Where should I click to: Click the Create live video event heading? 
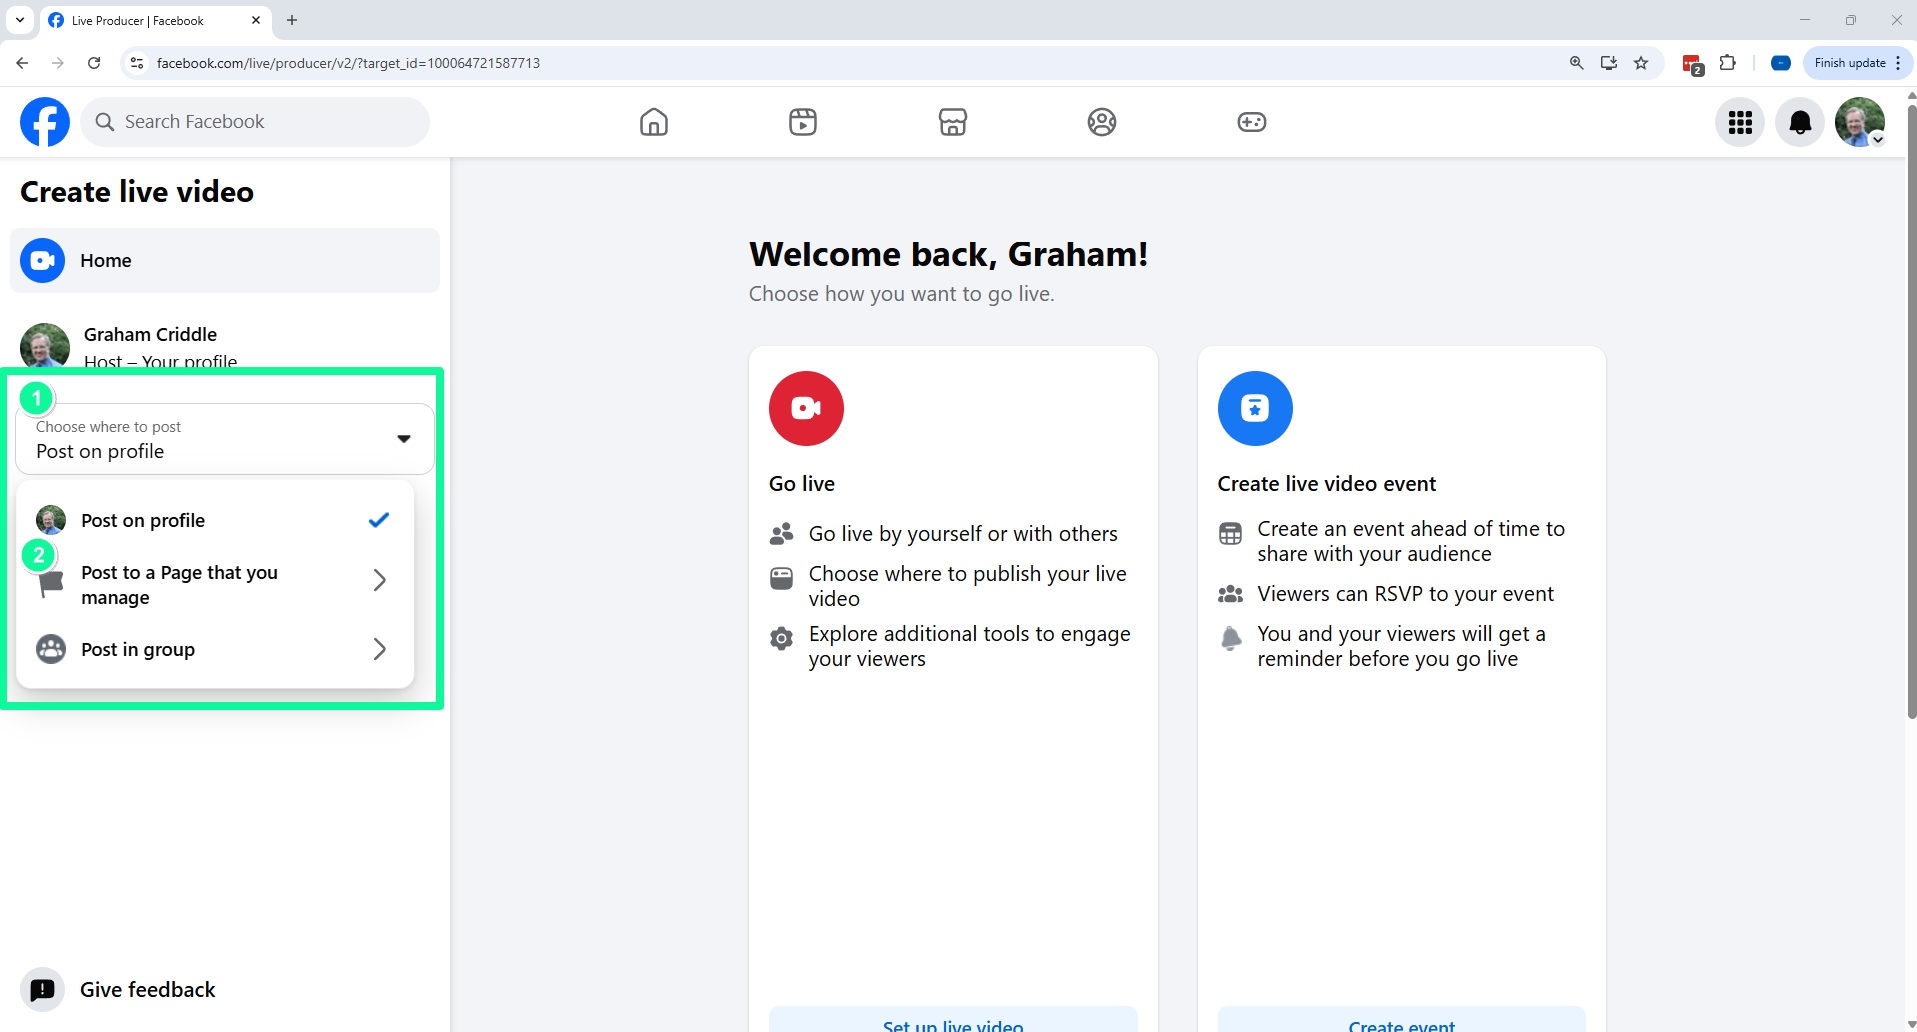tap(1327, 484)
